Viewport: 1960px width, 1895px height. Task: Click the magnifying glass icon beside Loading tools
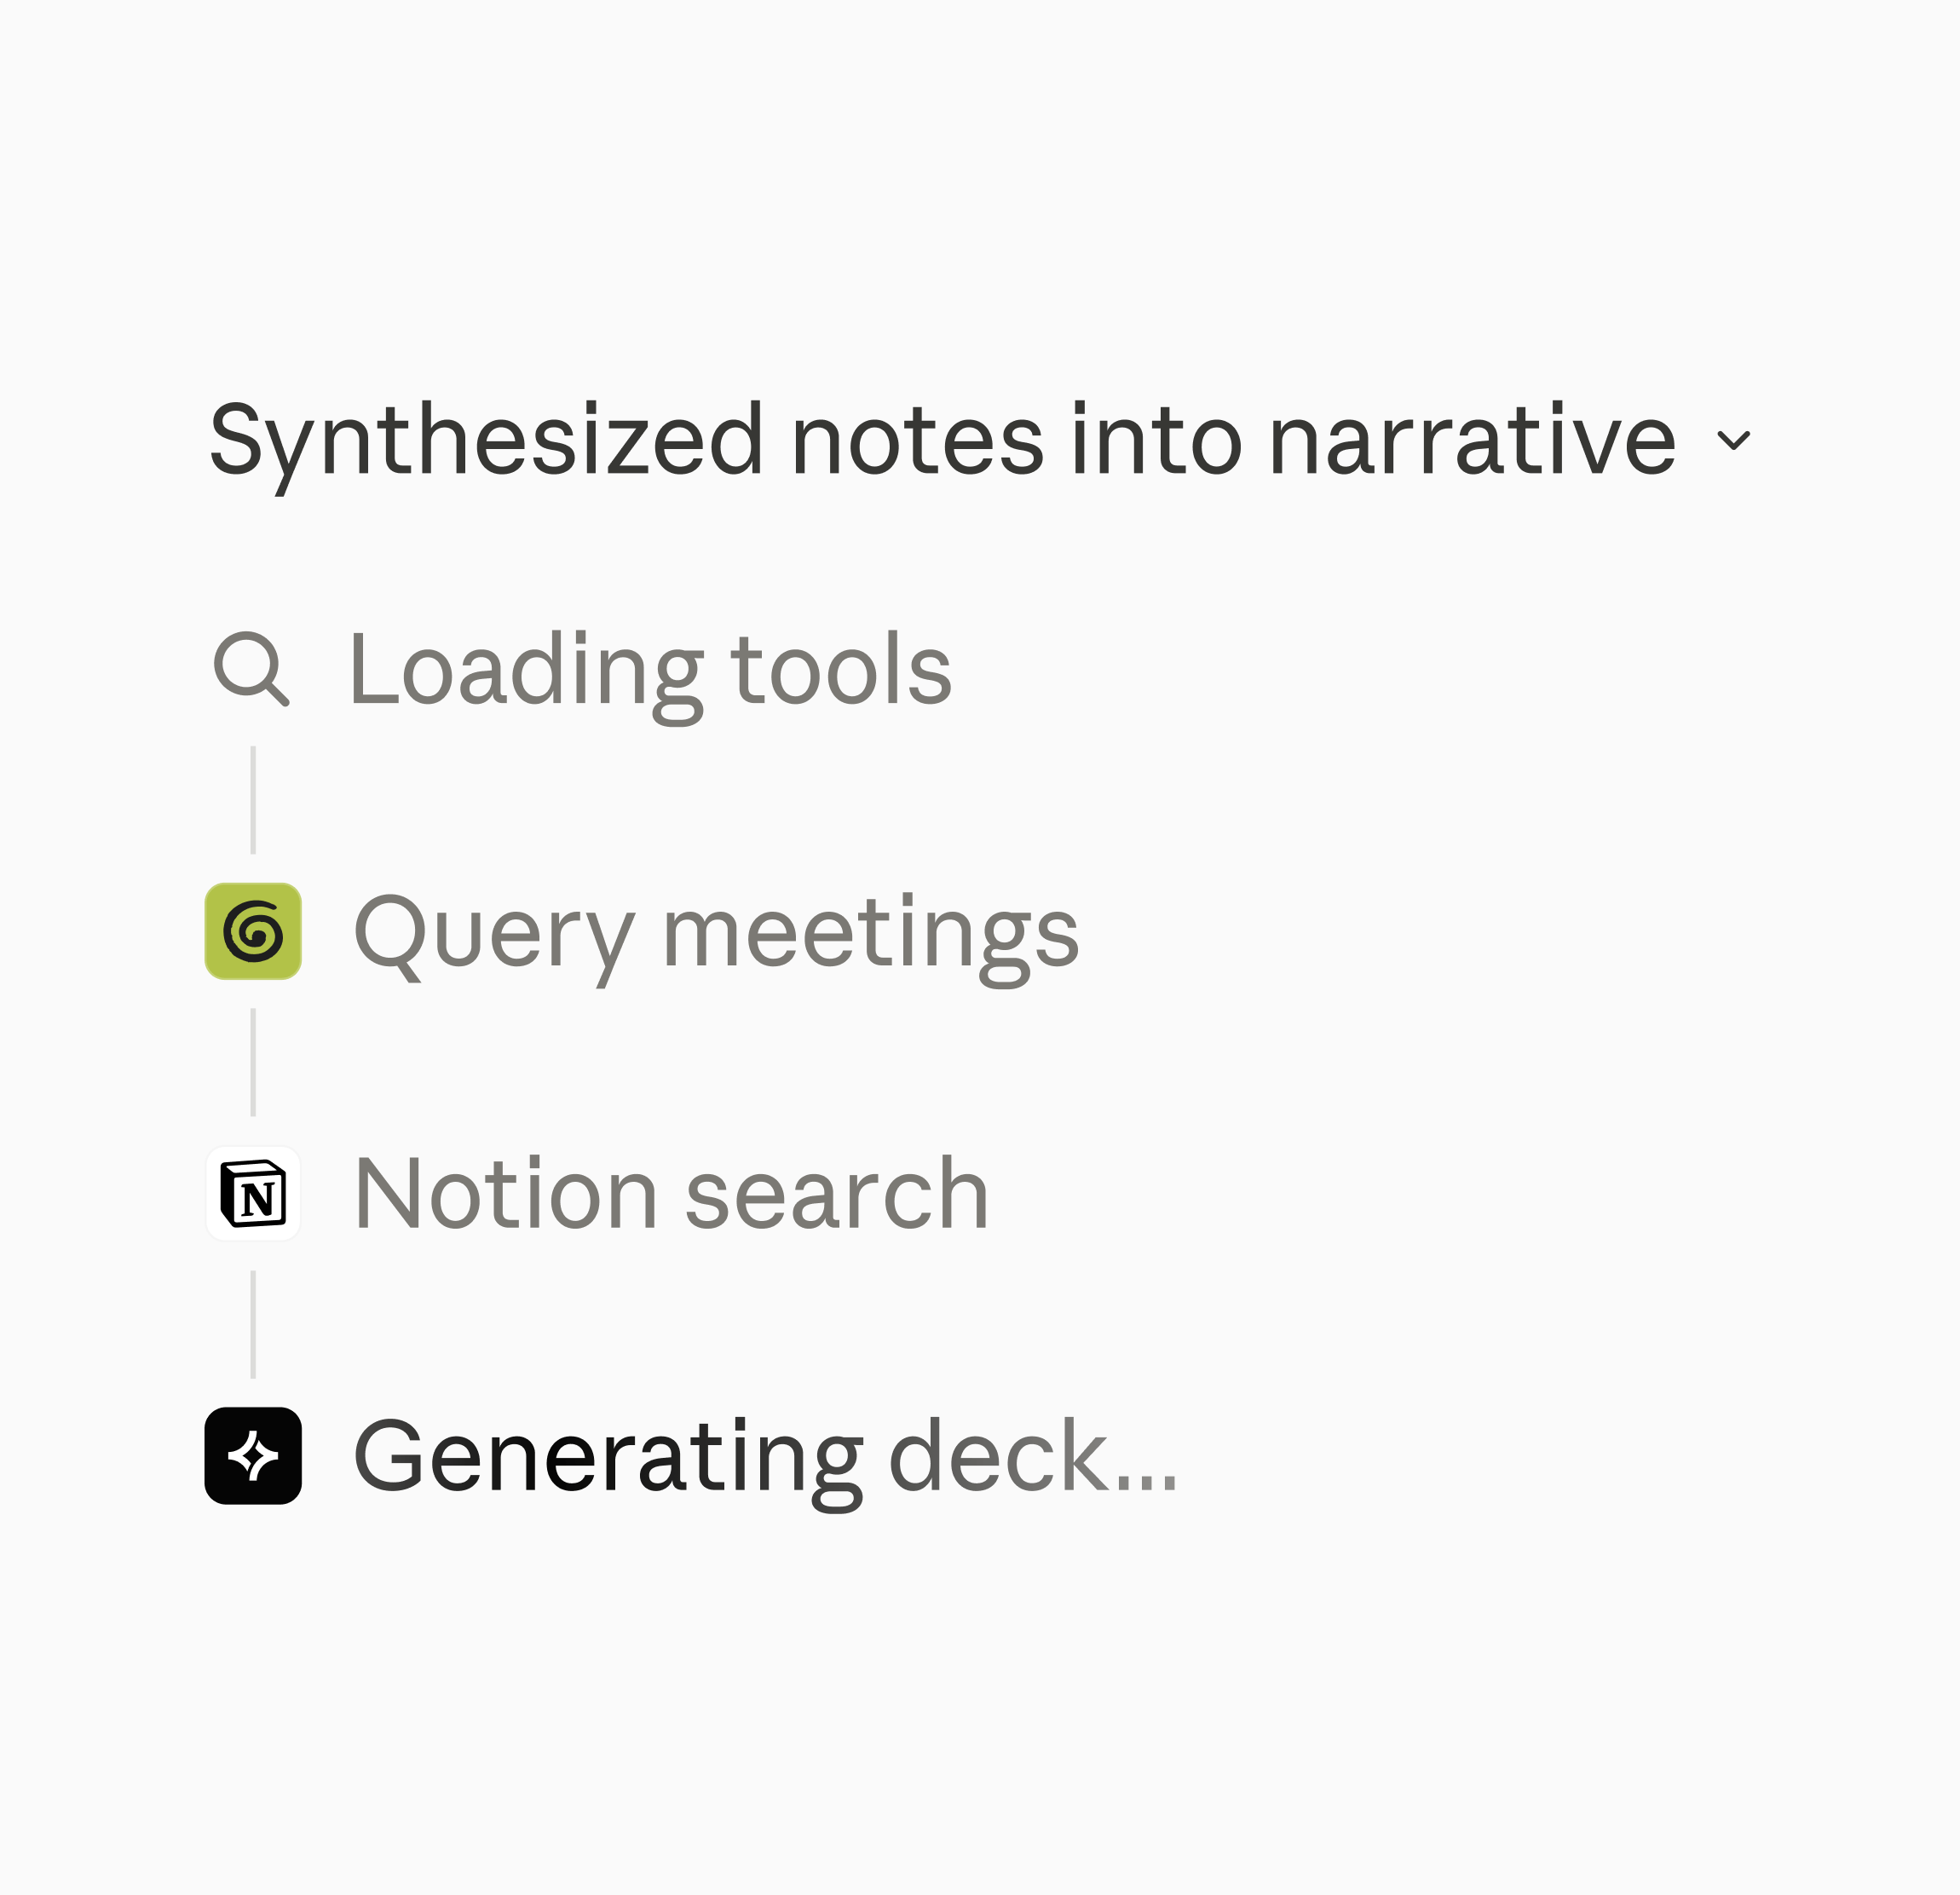point(252,668)
